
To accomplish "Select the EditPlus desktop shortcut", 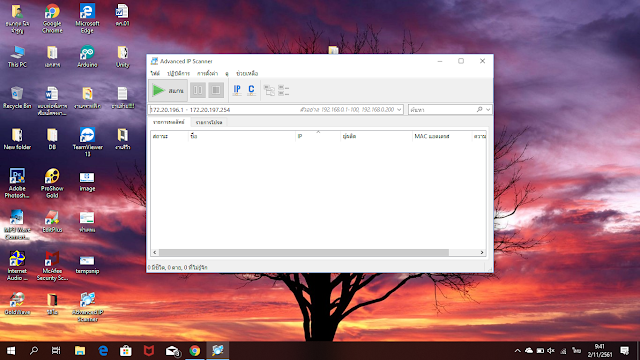I will [52, 221].
